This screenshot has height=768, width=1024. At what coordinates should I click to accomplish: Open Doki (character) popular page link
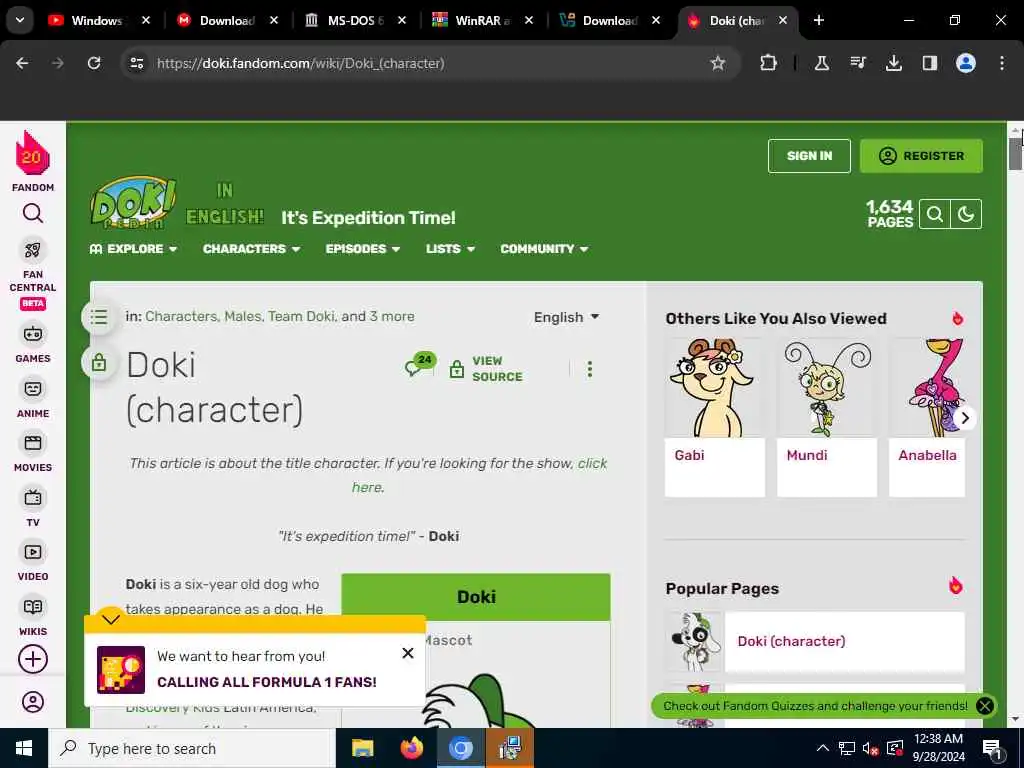coord(791,641)
